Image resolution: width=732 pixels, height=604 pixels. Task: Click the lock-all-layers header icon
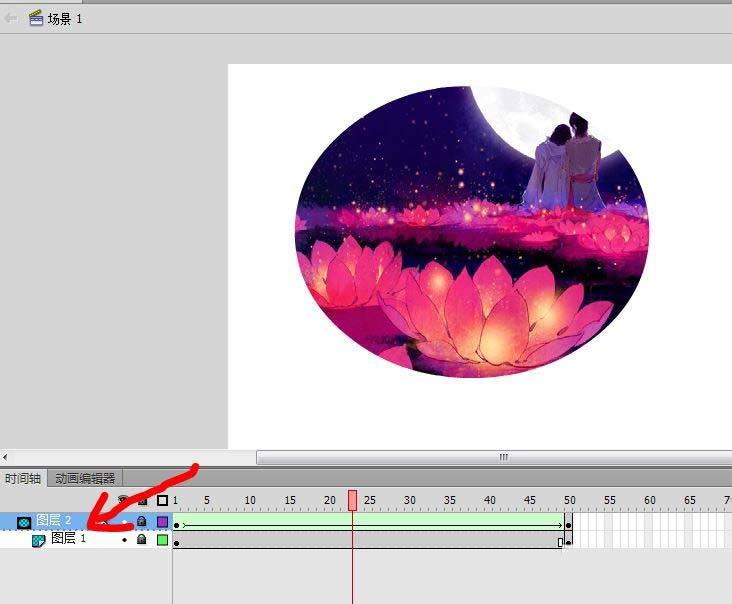point(143,501)
